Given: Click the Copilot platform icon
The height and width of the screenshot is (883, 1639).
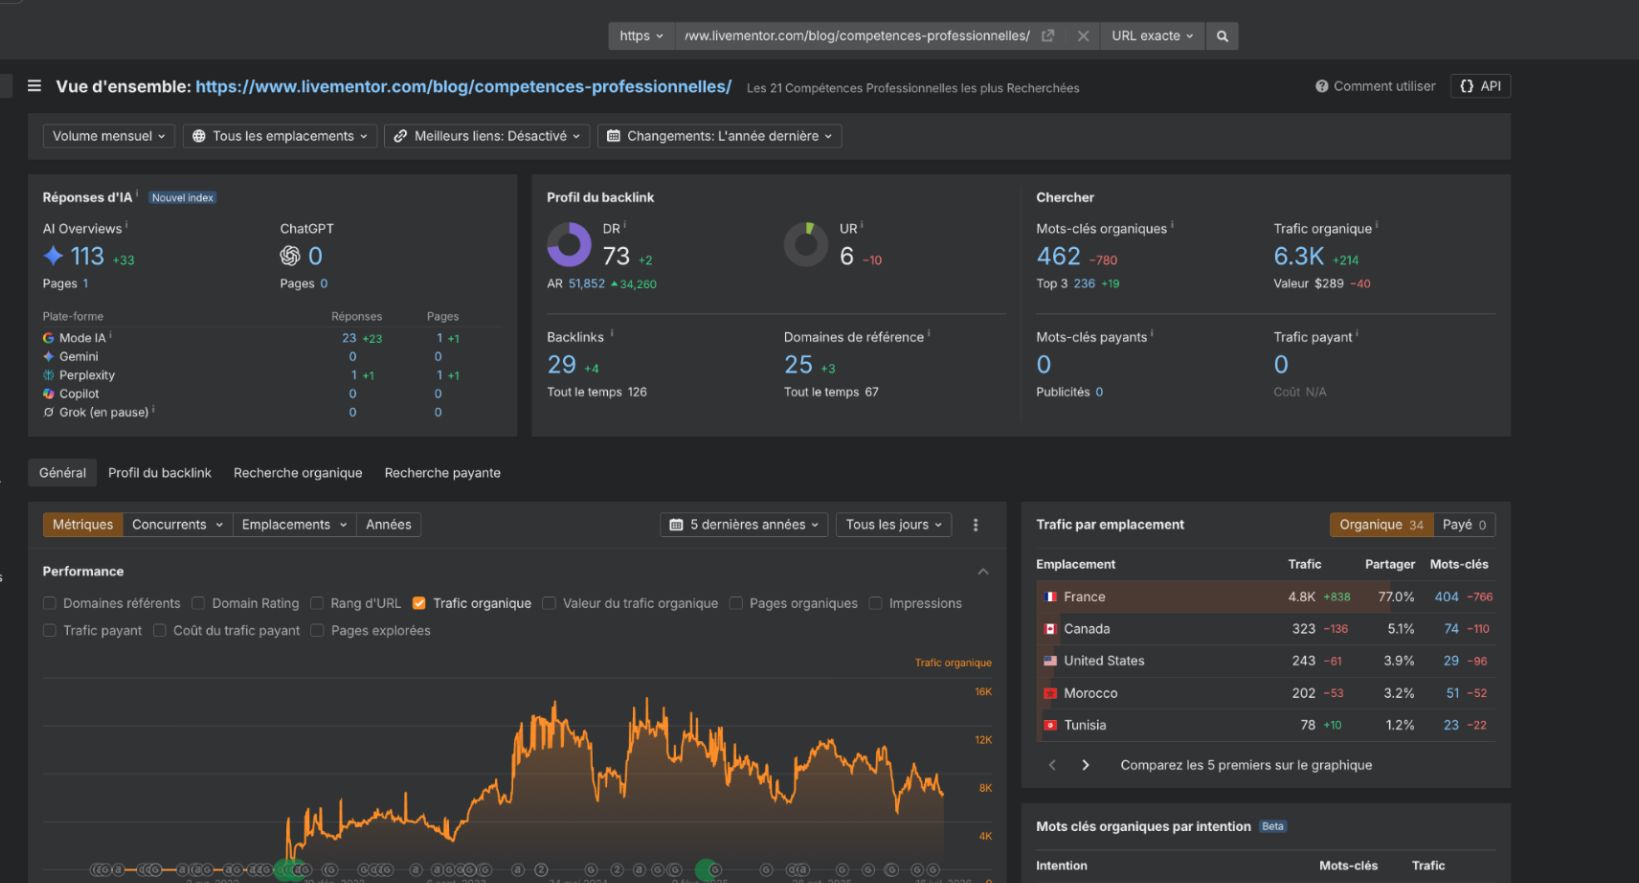Looking at the screenshot, I should coord(48,394).
